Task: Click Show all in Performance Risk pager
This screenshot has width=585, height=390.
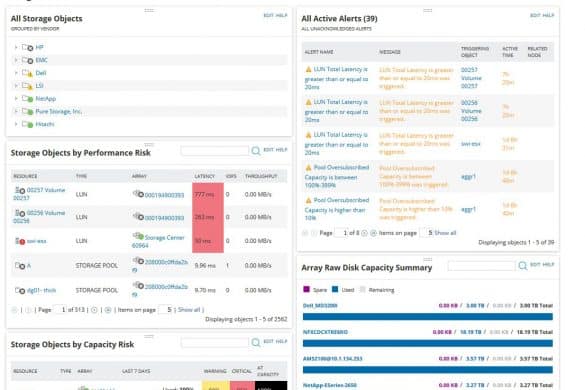Action: click(189, 310)
